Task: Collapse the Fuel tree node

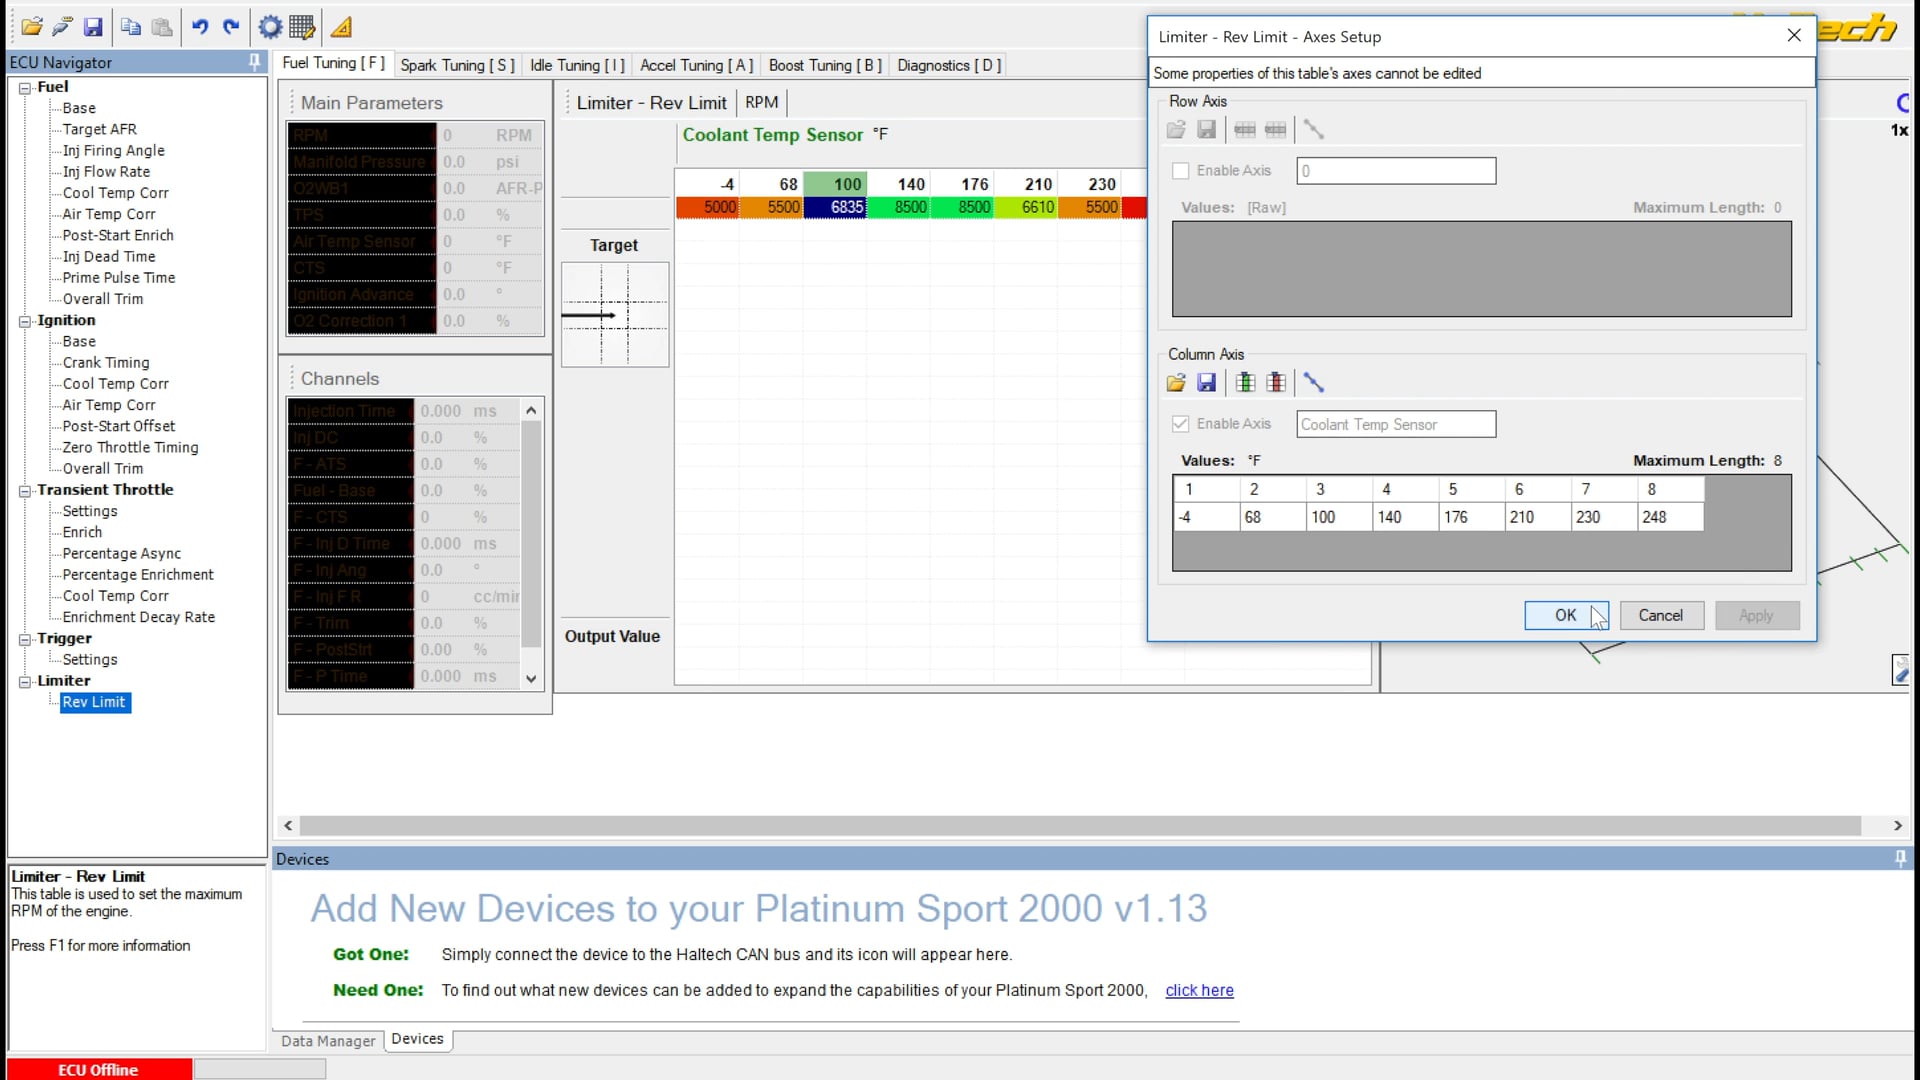Action: point(25,87)
